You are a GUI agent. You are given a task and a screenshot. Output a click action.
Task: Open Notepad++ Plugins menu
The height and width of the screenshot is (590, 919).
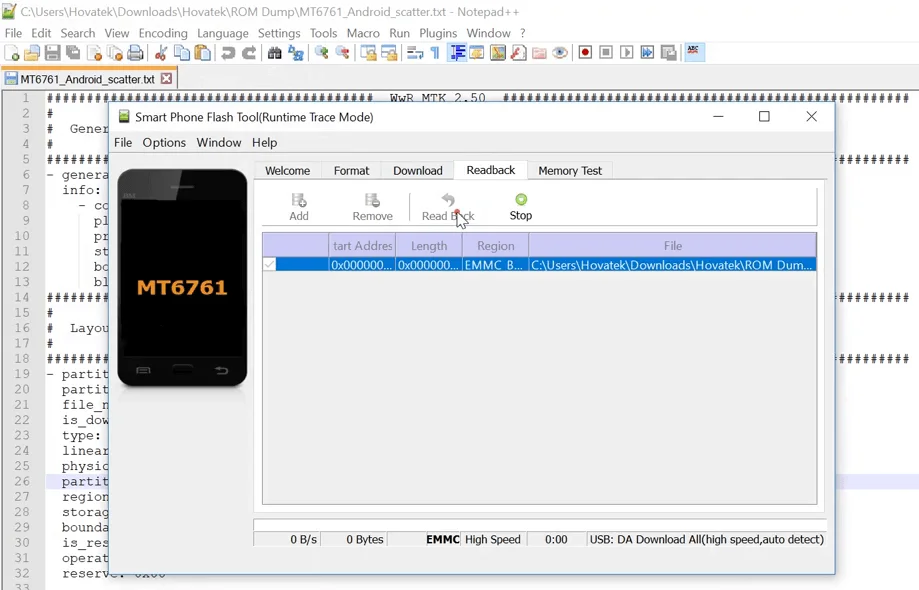click(438, 33)
